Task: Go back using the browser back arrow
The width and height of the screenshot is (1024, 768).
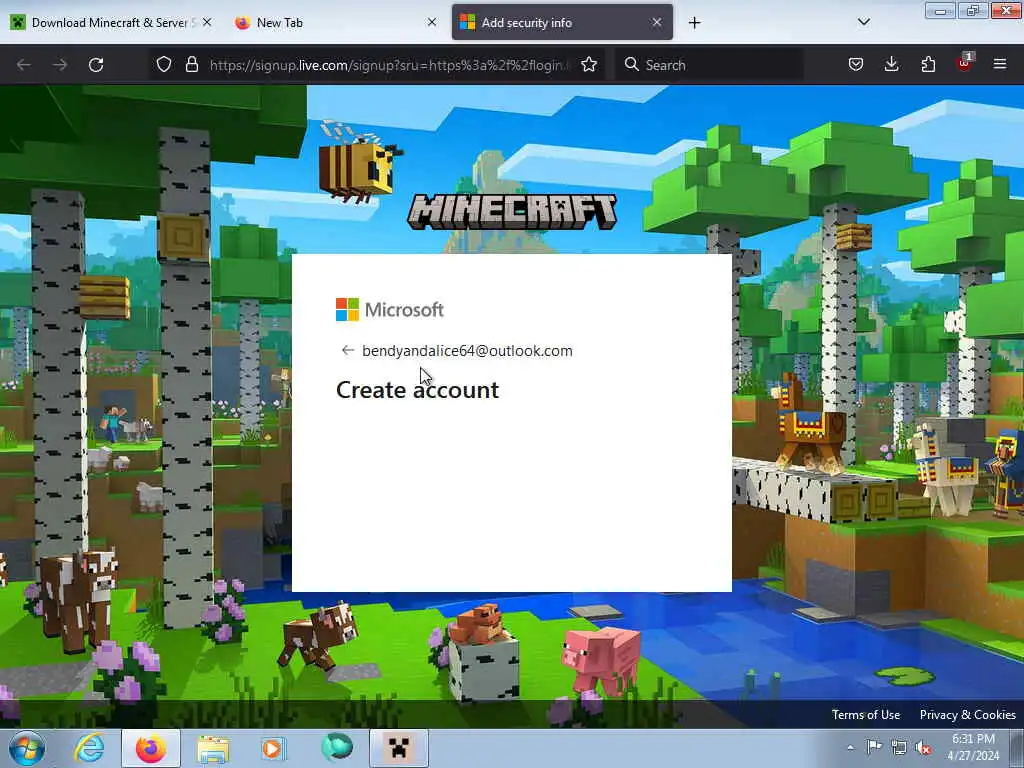Action: tap(24, 65)
